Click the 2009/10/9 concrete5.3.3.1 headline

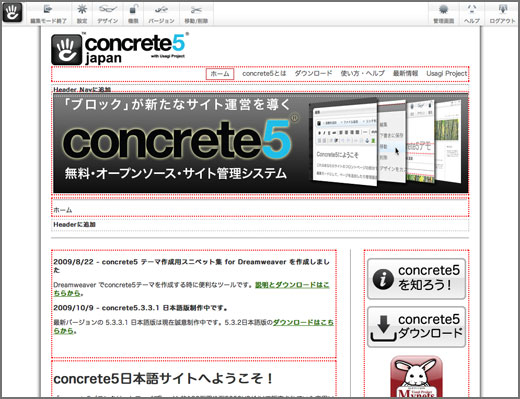[140, 308]
